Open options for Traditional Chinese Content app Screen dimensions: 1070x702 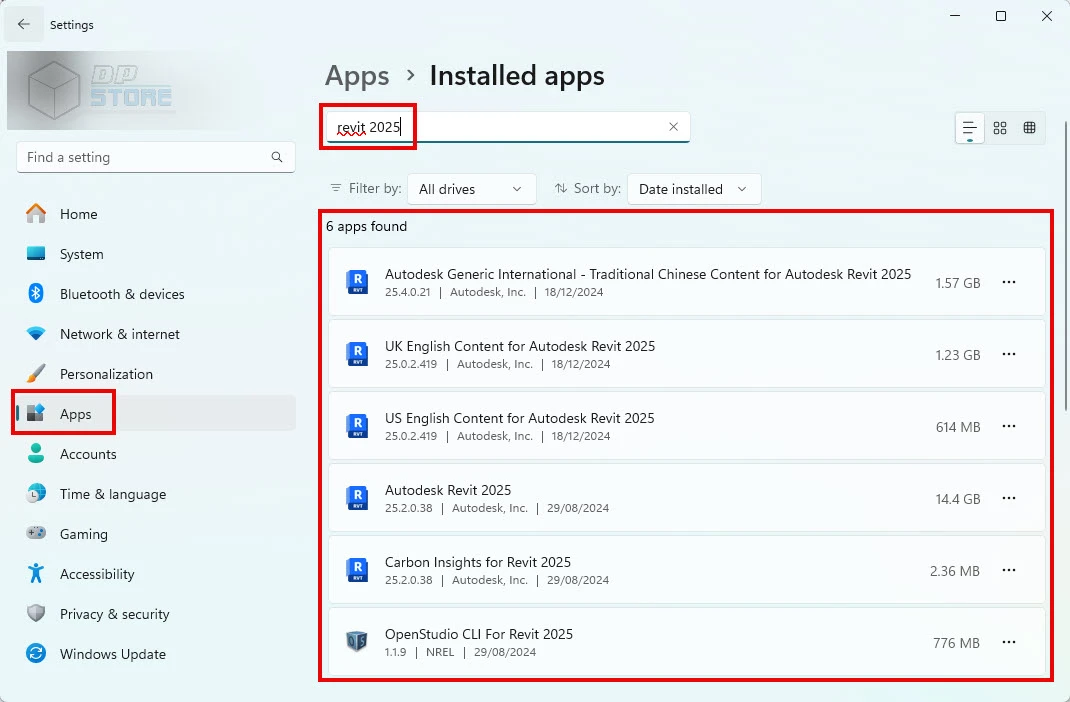pyautogui.click(x=1009, y=282)
